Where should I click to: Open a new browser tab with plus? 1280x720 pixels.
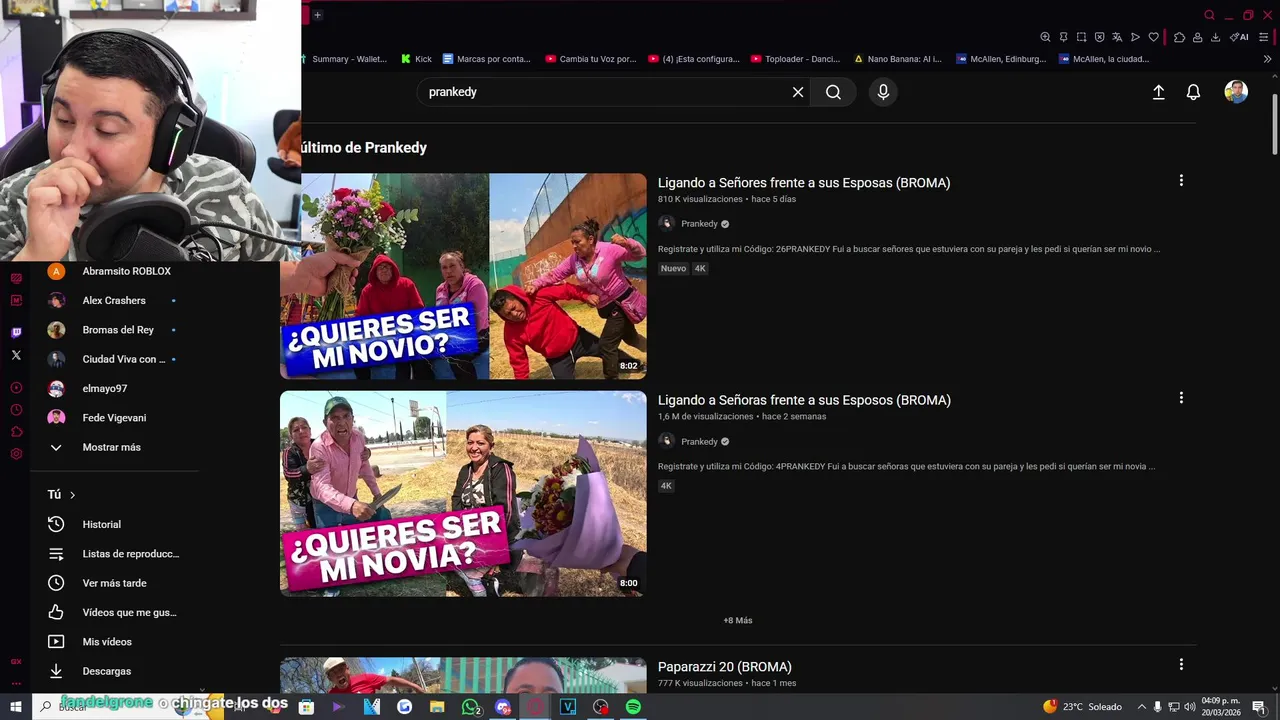coord(317,15)
